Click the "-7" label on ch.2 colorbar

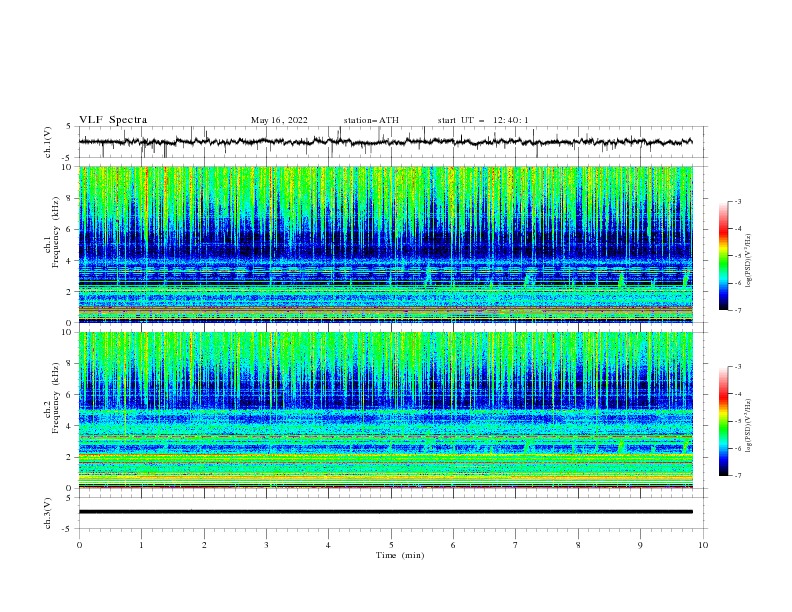coord(738,476)
